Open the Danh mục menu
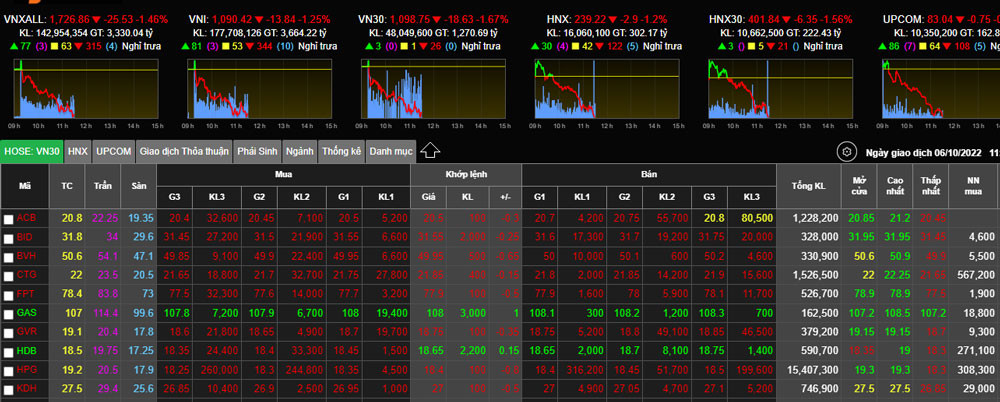 390,151
